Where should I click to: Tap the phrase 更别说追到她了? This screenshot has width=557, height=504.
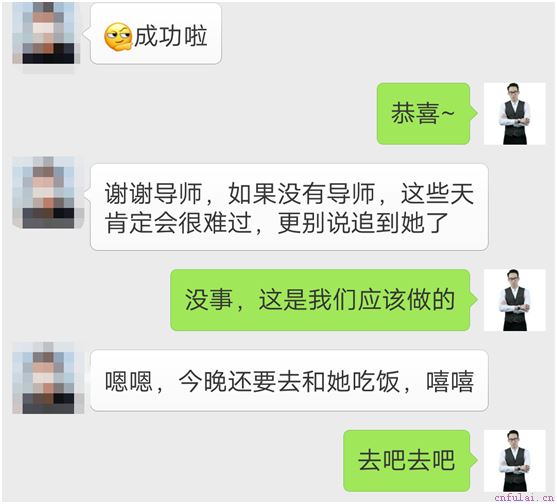[363, 223]
